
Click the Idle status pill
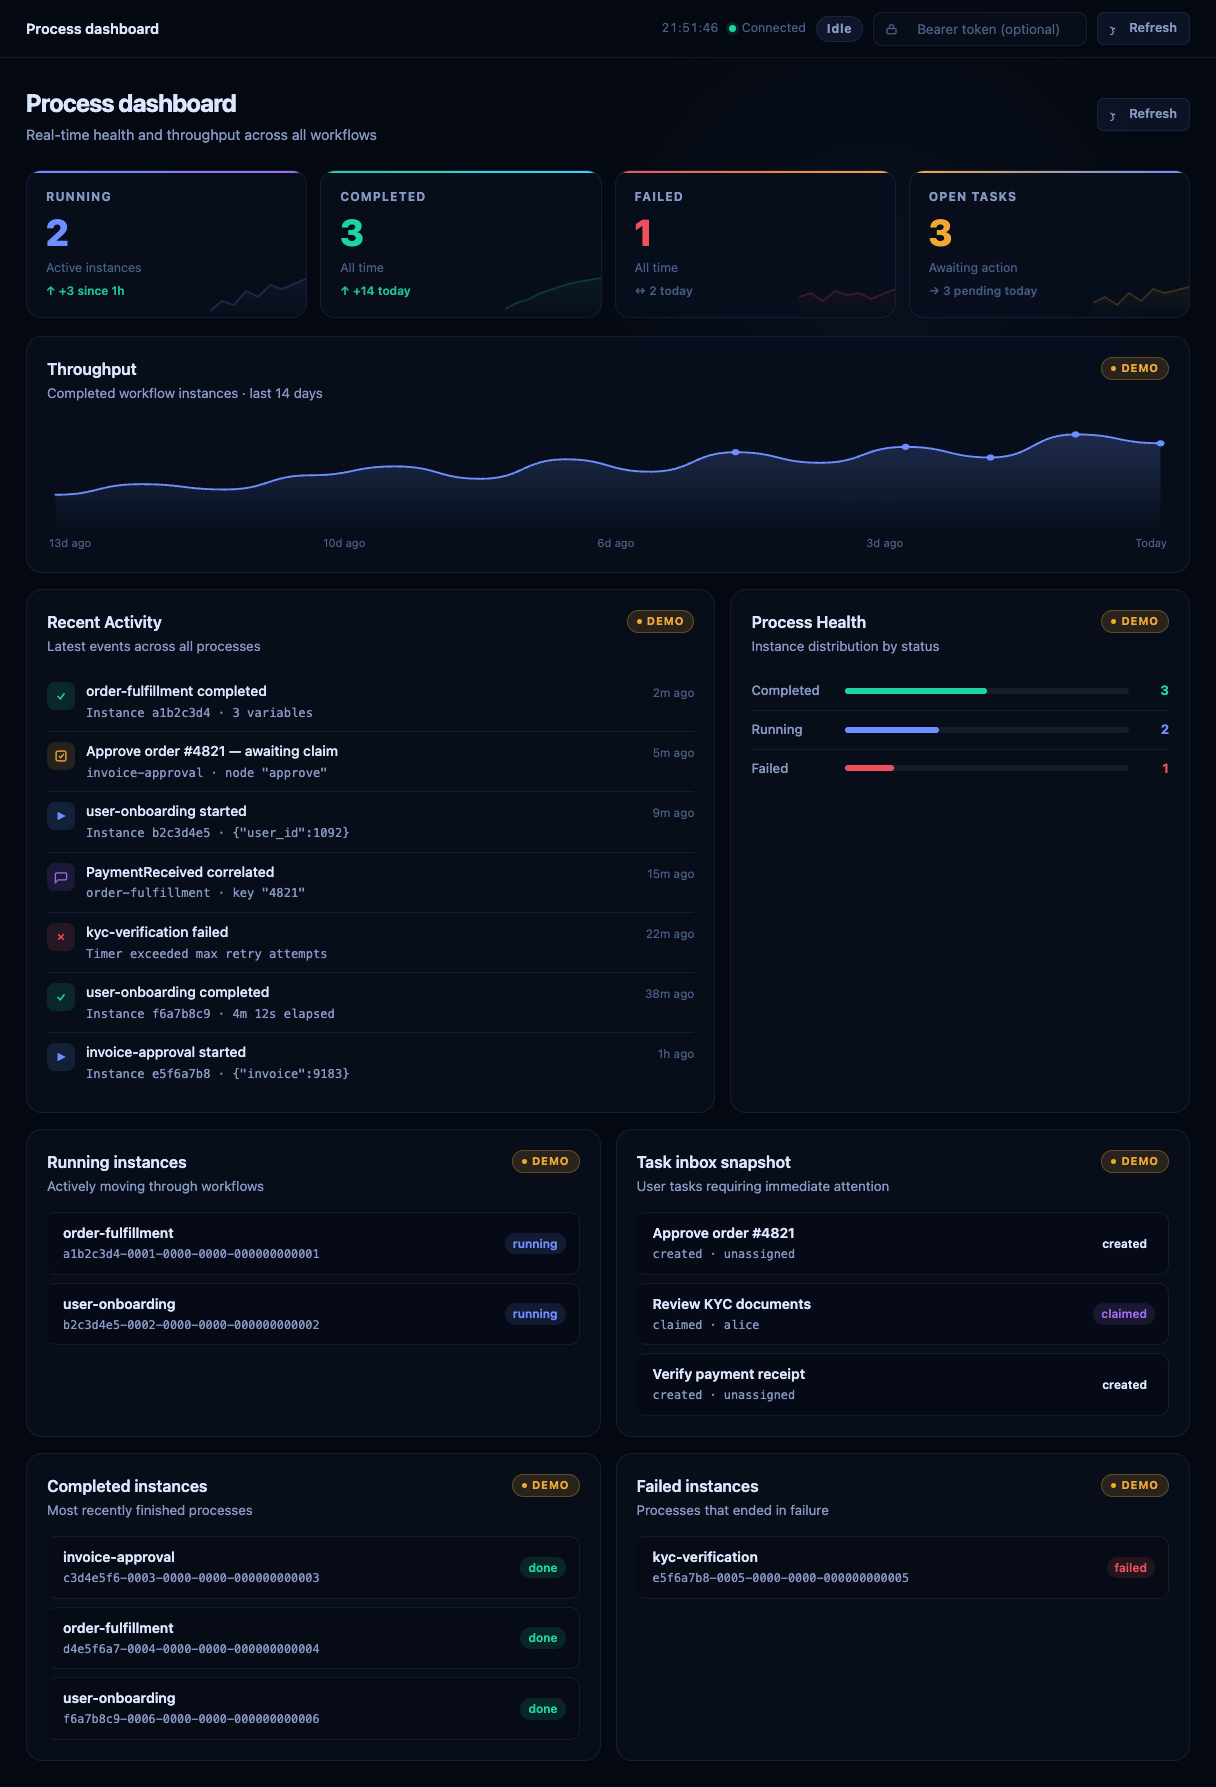coord(839,29)
